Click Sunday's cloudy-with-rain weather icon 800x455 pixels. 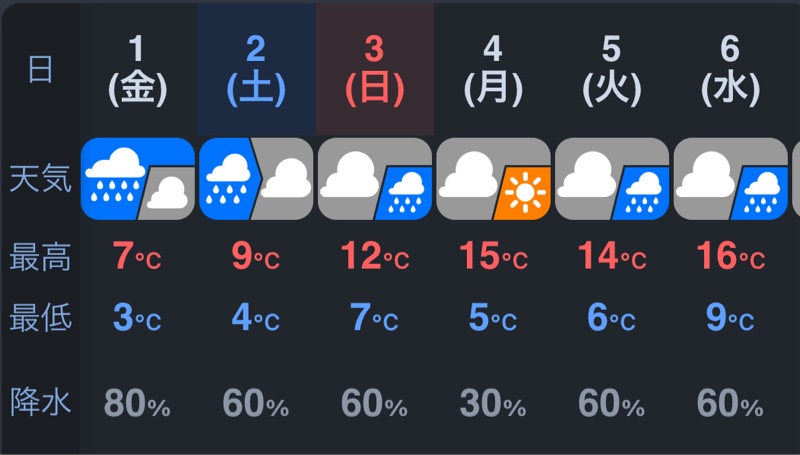375,179
